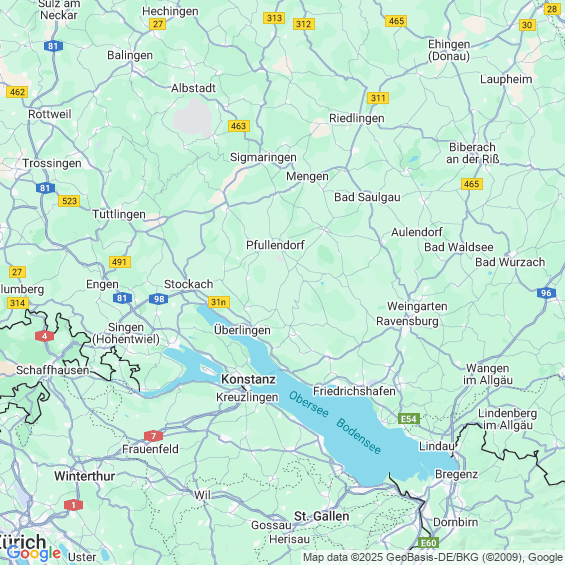Click the 463 road shield near Sigmaringen

[239, 126]
